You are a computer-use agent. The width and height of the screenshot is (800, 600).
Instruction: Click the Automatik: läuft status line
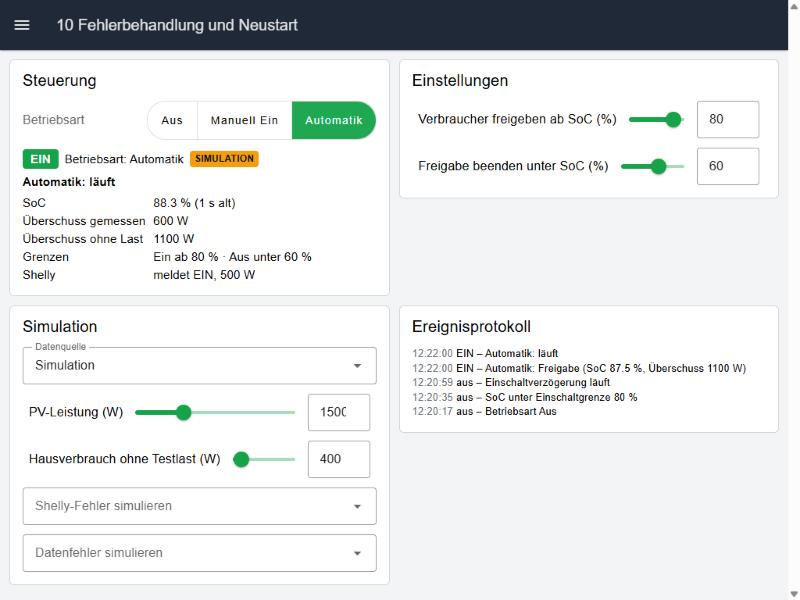coord(69,182)
